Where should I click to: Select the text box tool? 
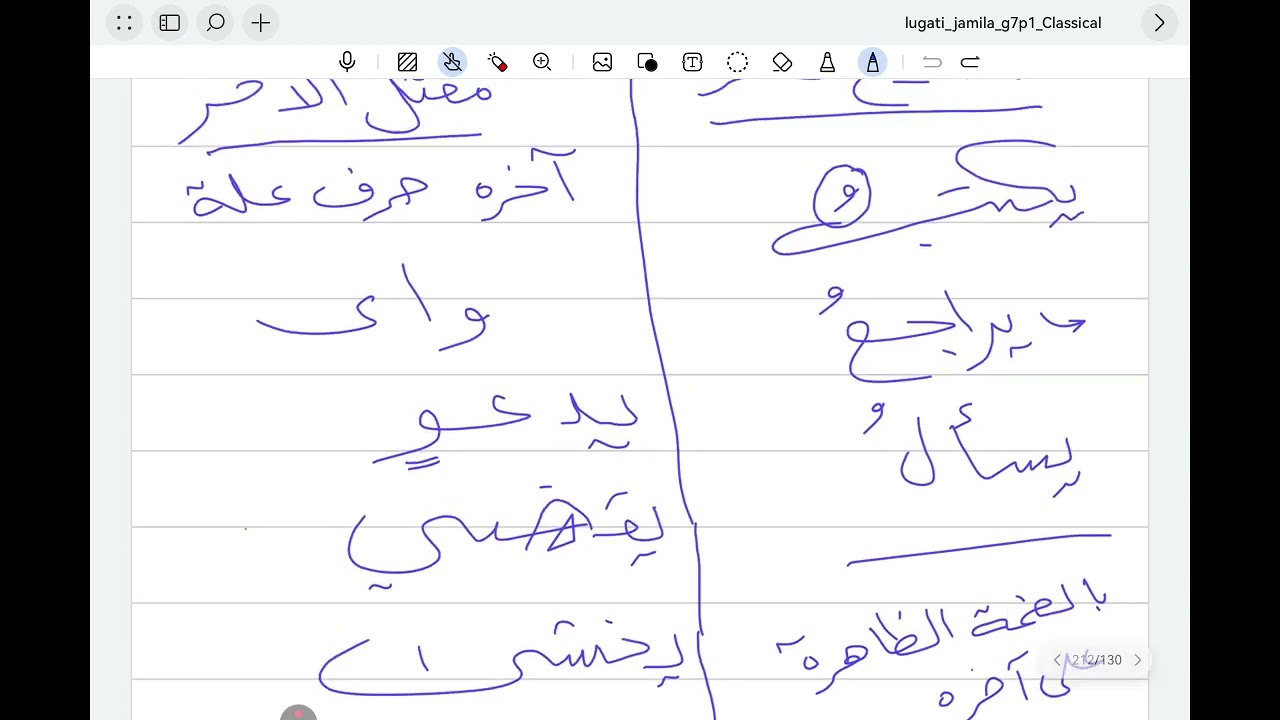point(692,62)
